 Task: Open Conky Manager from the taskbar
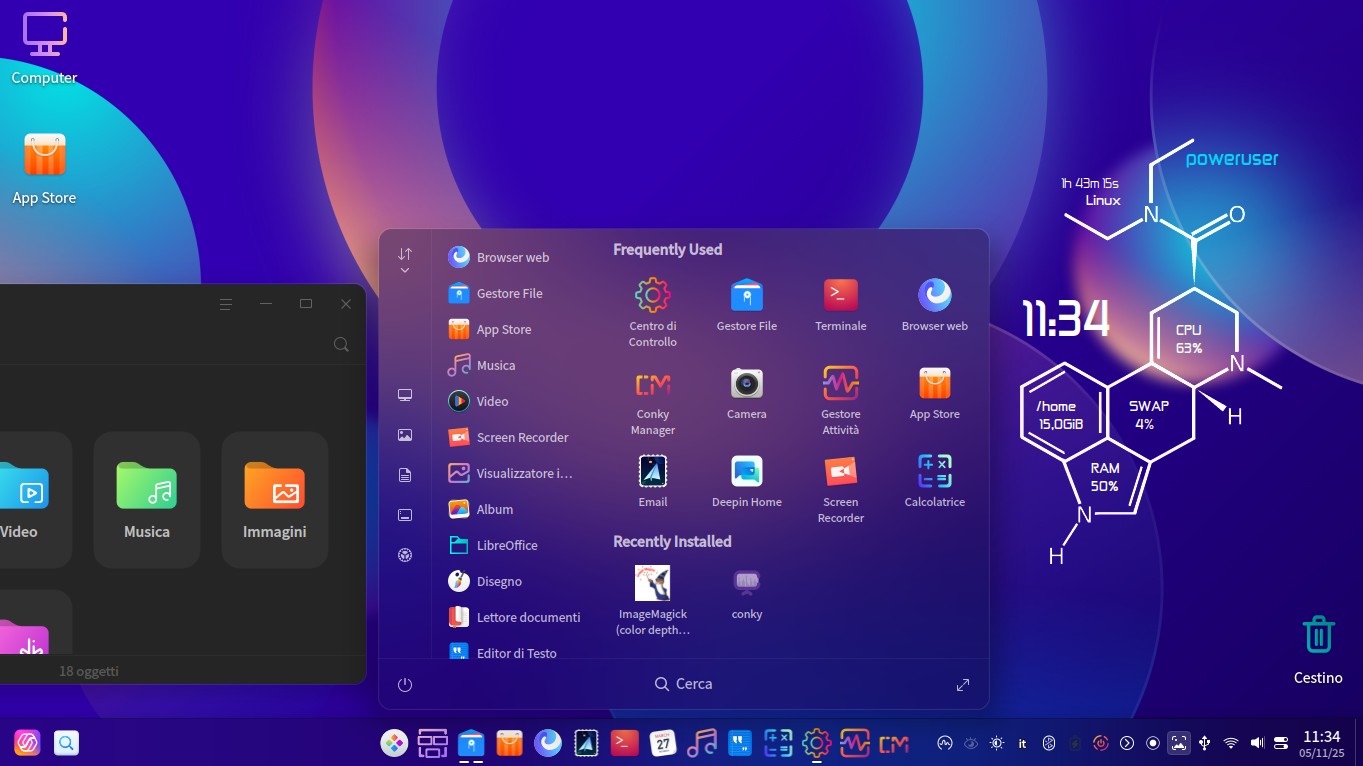click(894, 743)
